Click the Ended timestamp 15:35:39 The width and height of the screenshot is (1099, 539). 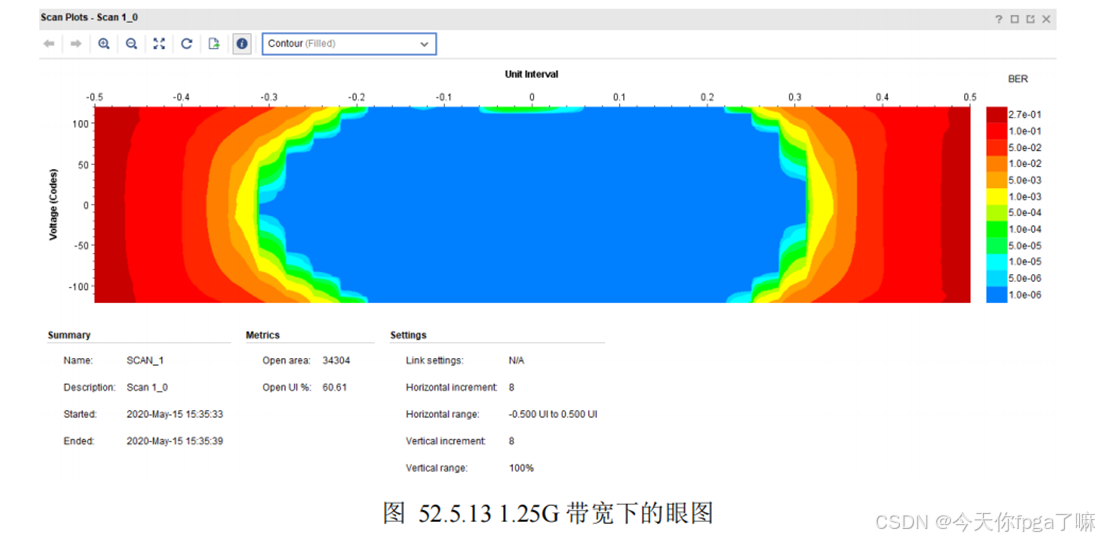[175, 441]
